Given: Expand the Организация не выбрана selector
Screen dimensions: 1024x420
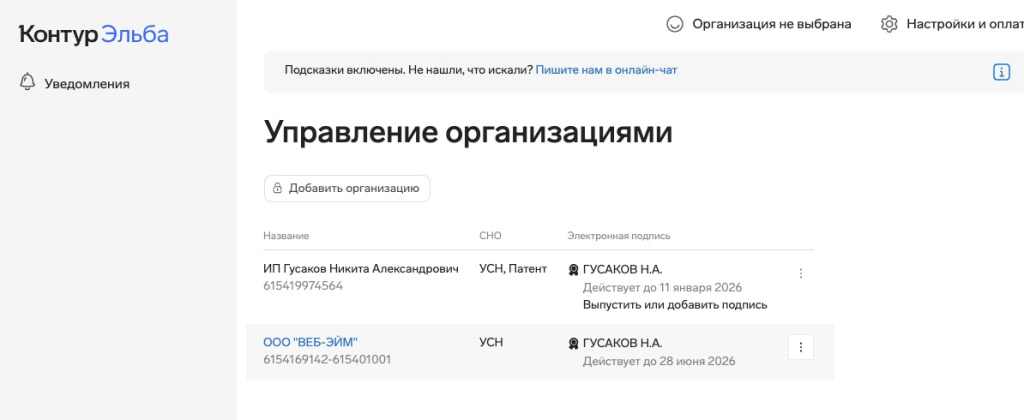Looking at the screenshot, I should coord(771,24).
